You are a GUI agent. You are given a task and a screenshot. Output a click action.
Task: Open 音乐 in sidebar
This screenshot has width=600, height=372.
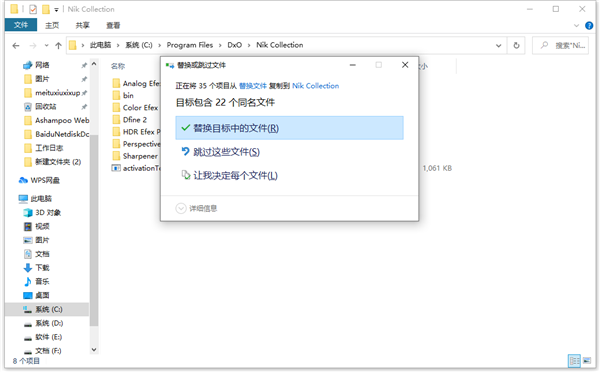[42, 281]
